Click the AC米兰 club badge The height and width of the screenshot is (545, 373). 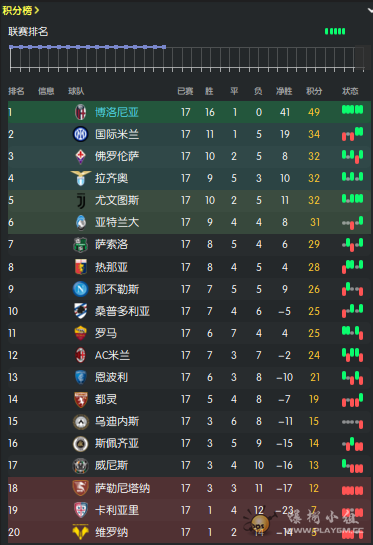pyautogui.click(x=80, y=355)
